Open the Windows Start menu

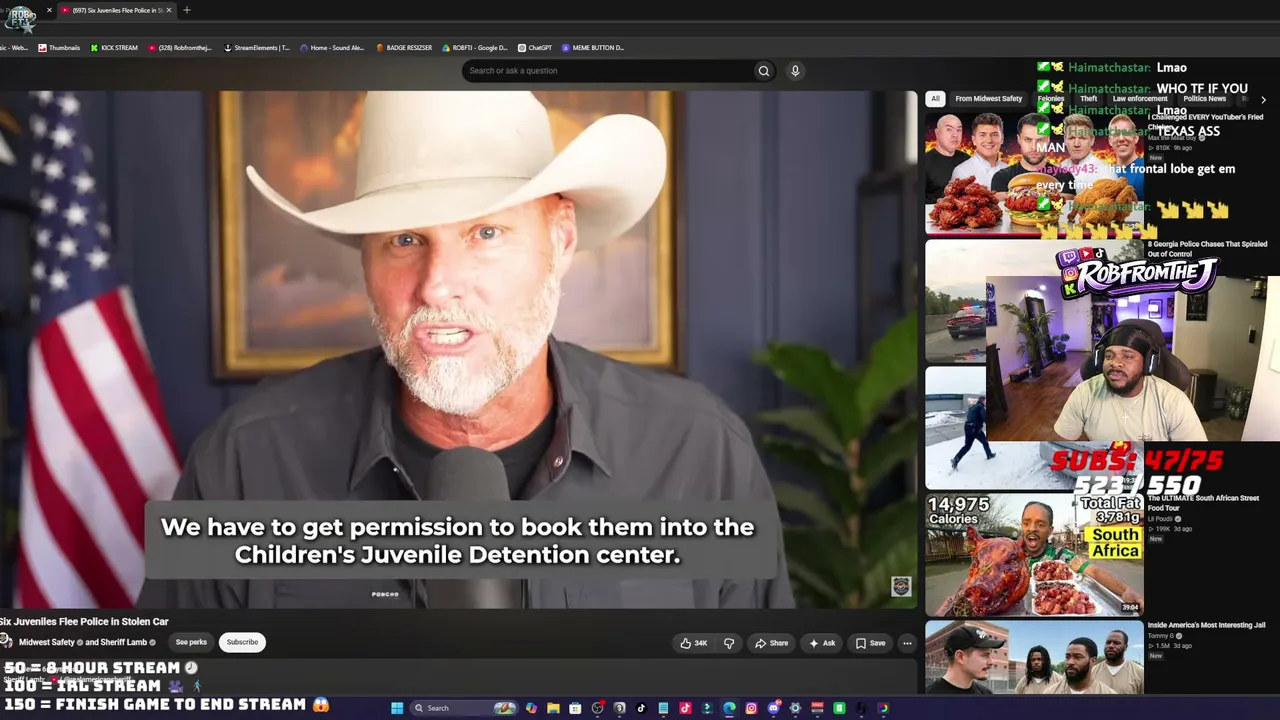point(397,708)
